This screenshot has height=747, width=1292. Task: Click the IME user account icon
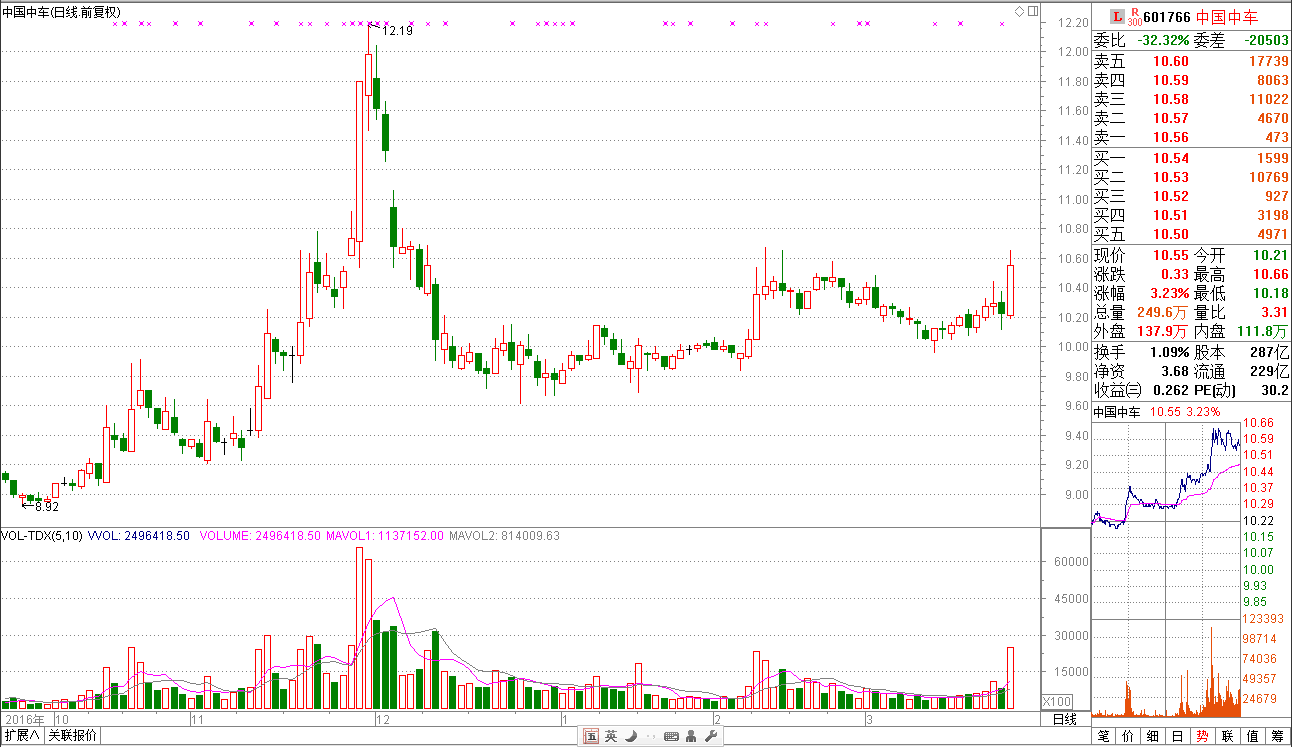[x=691, y=736]
